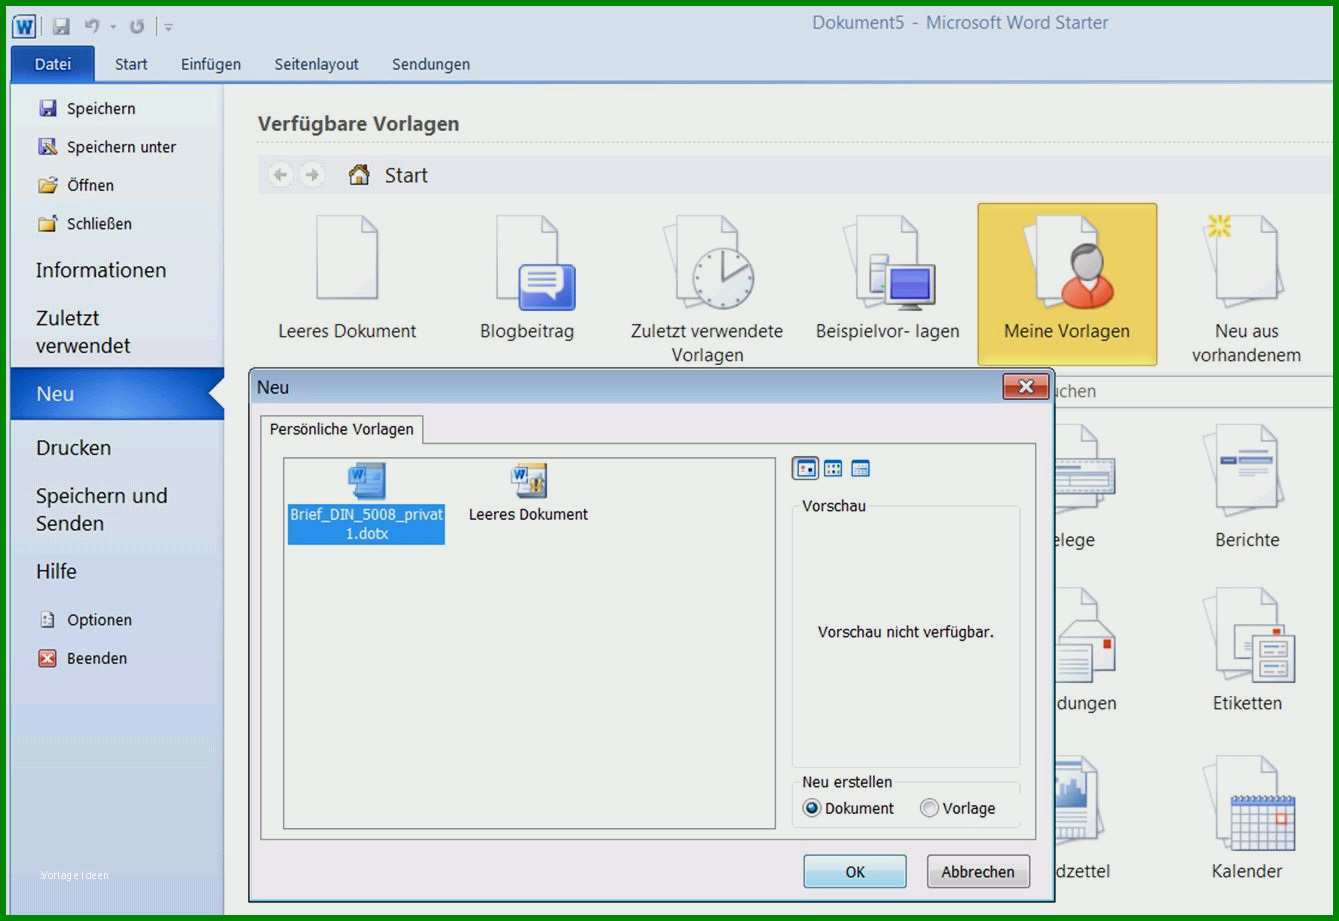The image size is (1339, 921).
Task: Open the Berichte template category
Action: (1247, 487)
